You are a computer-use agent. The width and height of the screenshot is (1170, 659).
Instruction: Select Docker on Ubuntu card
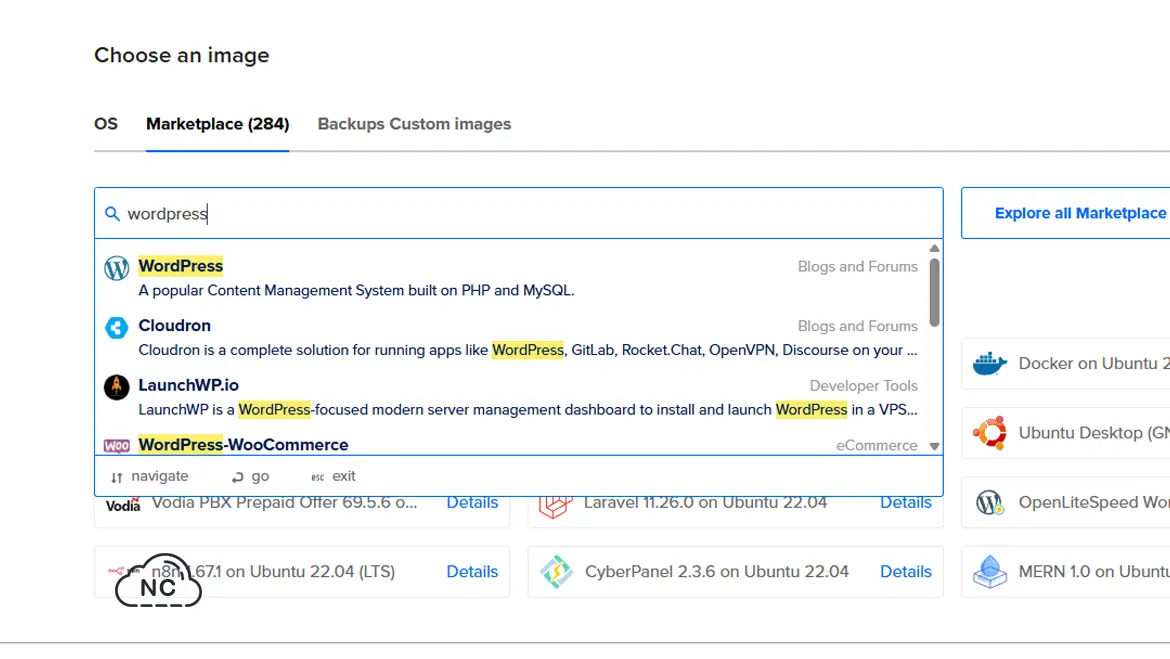1066,363
